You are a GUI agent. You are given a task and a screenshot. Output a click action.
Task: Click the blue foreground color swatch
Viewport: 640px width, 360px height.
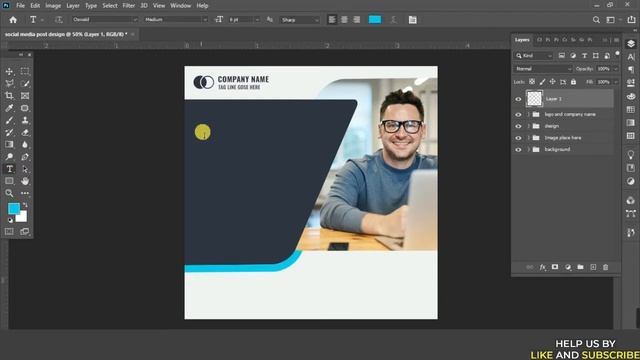click(x=13, y=209)
